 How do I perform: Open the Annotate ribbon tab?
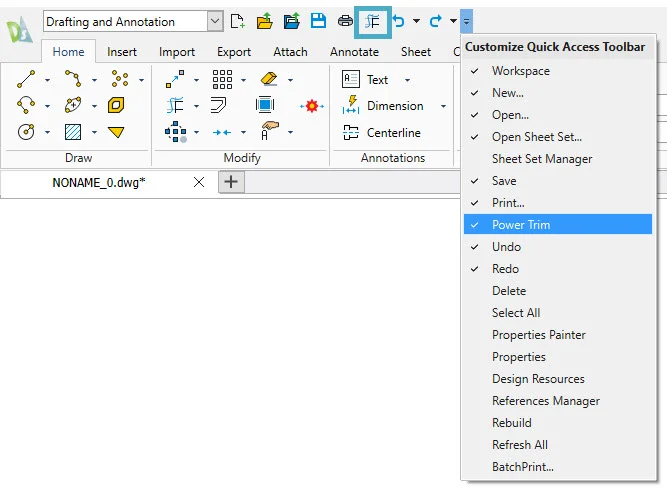(354, 52)
